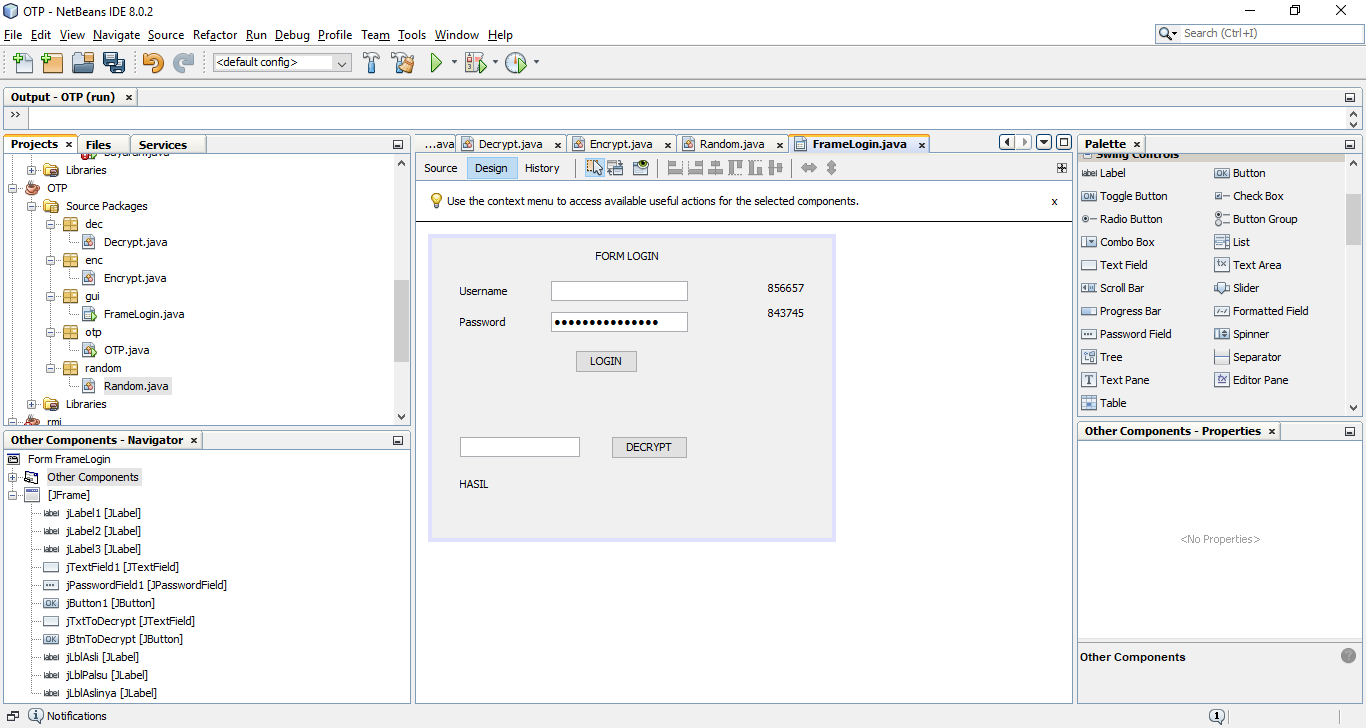
Task: Dismiss the context menu hint message
Action: click(1054, 200)
